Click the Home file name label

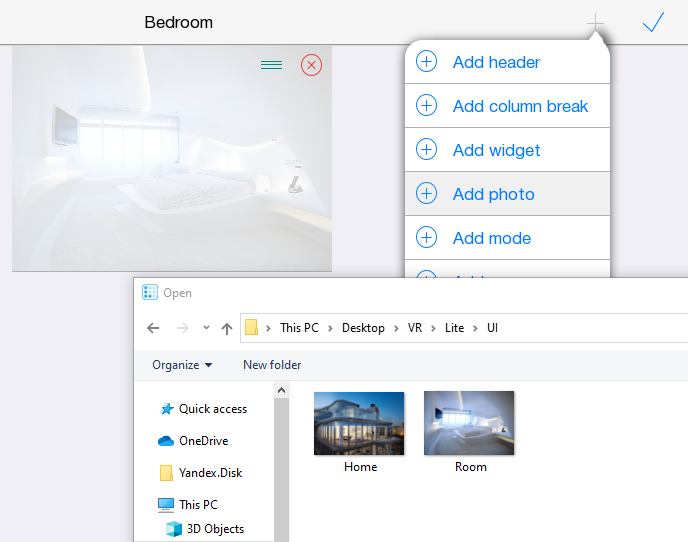click(361, 467)
